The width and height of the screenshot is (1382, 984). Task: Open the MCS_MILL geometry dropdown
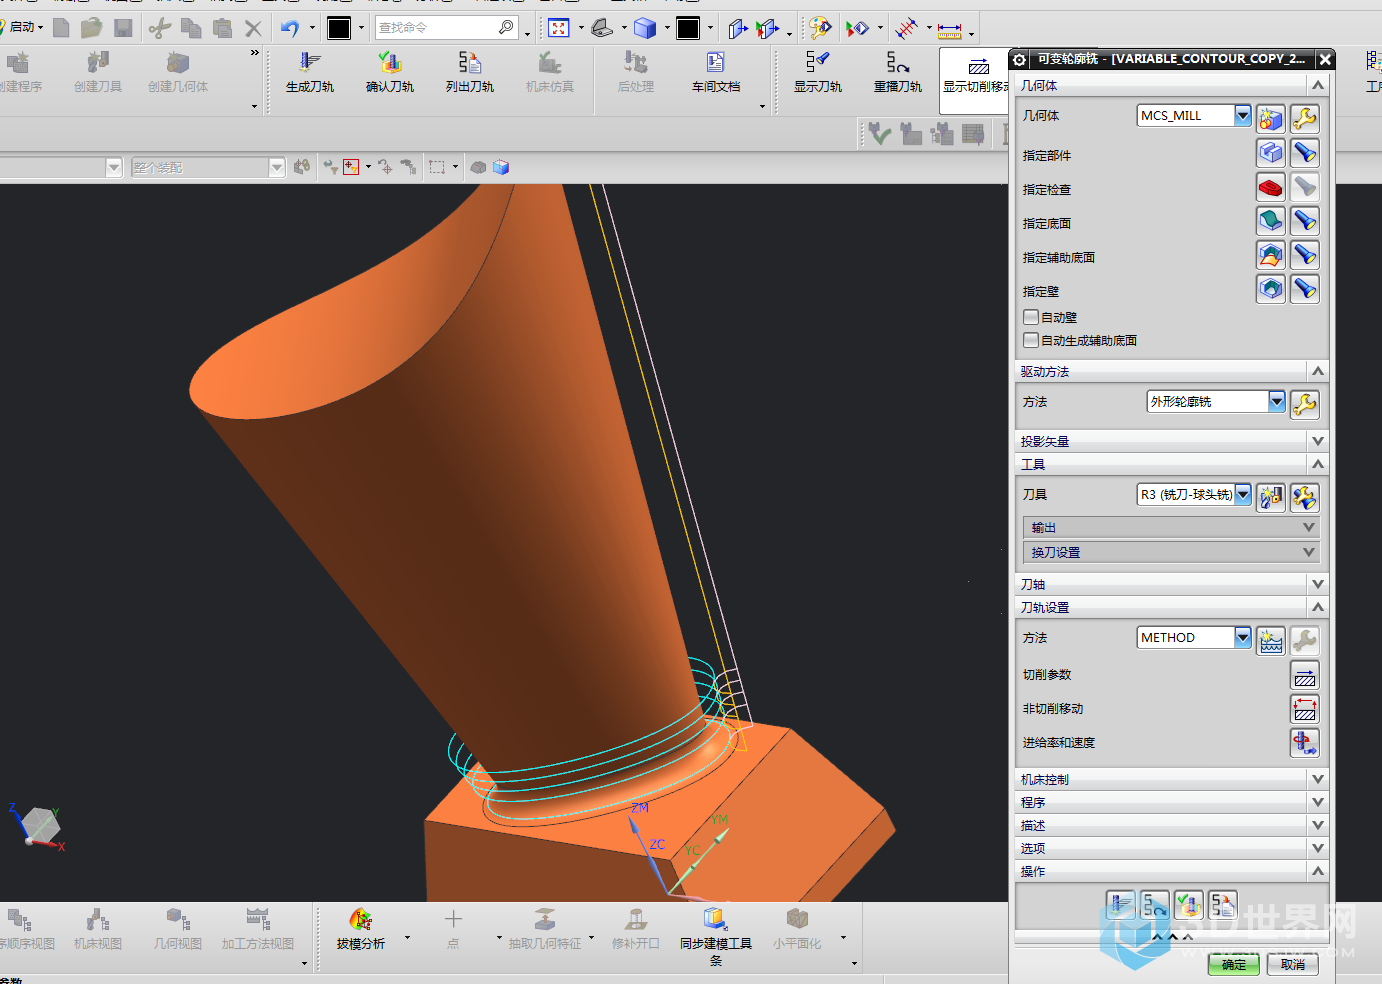click(x=1243, y=115)
